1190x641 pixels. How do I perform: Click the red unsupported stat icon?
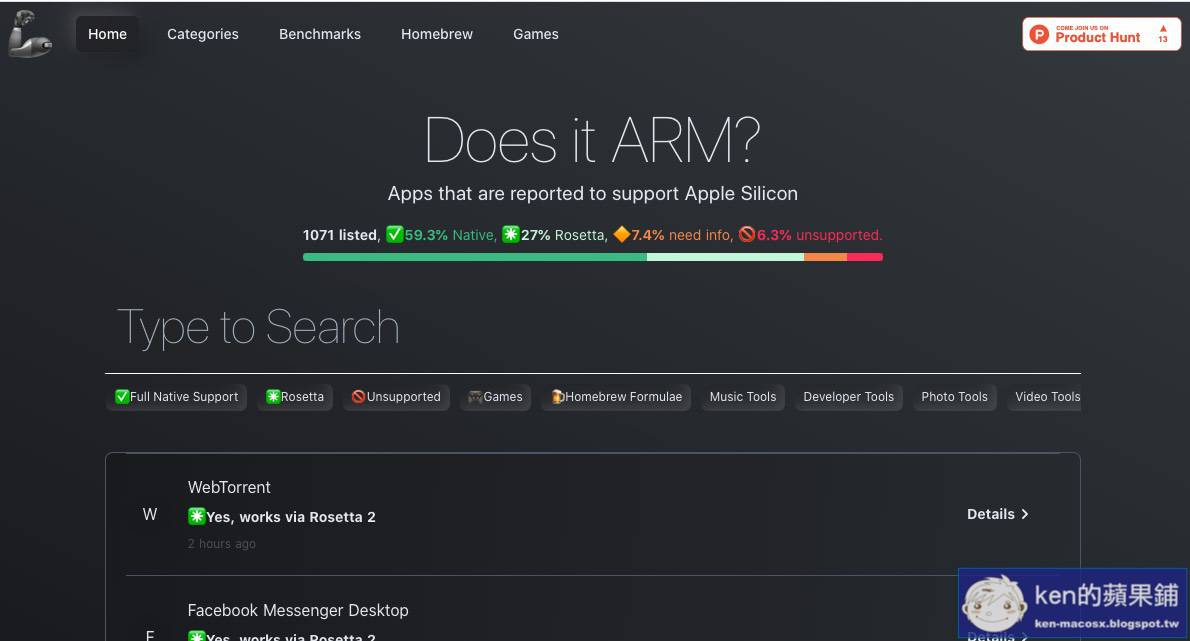pyautogui.click(x=747, y=234)
